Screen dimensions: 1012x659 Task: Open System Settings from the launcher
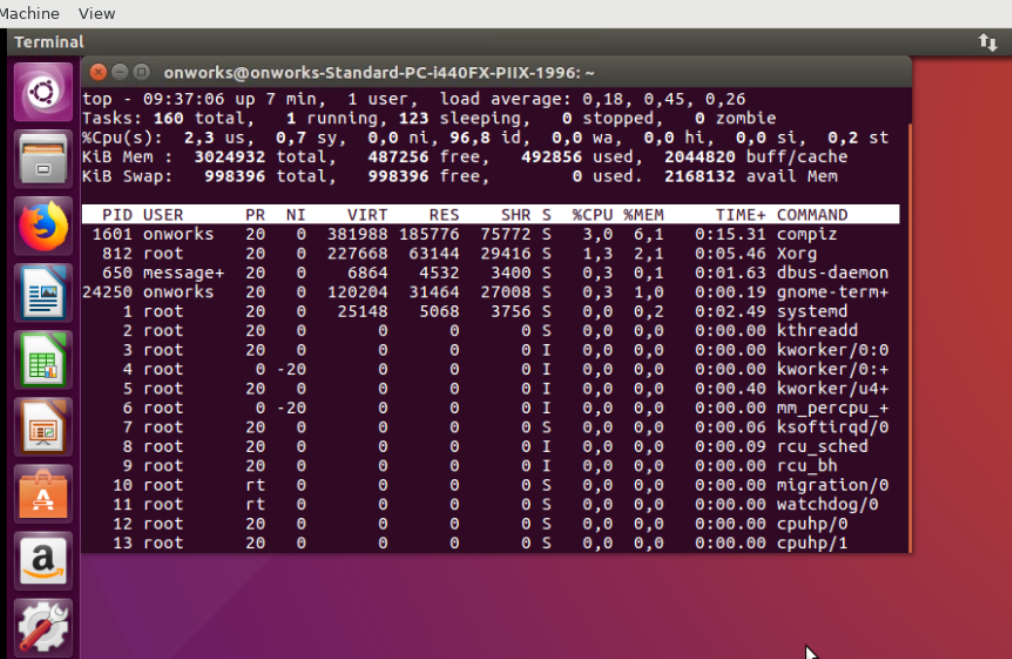(43, 627)
